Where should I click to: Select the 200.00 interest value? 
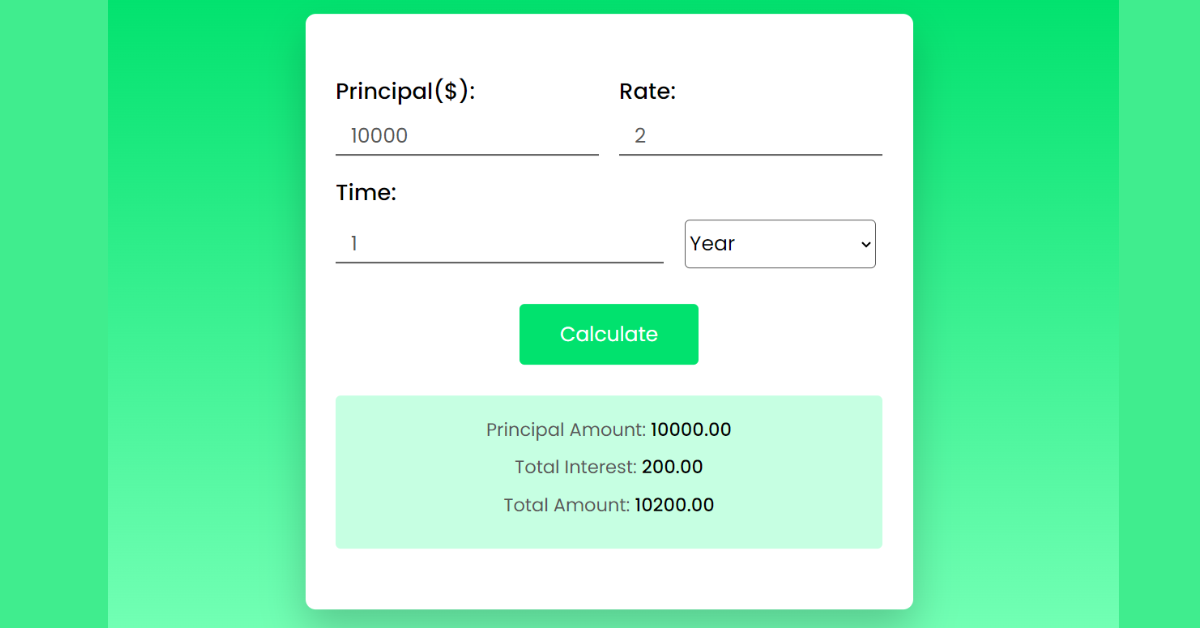(x=673, y=467)
